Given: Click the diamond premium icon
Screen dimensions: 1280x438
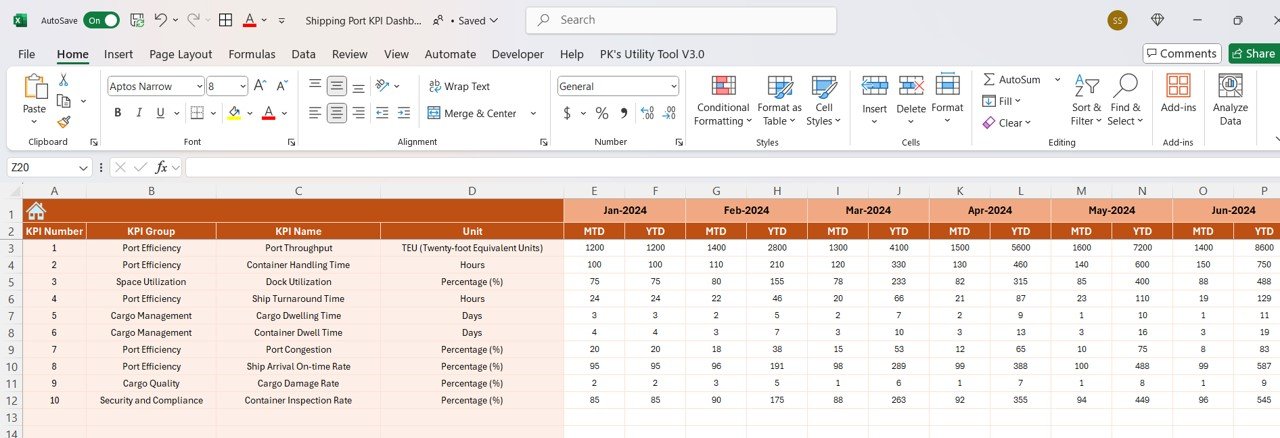Looking at the screenshot, I should (x=1158, y=20).
